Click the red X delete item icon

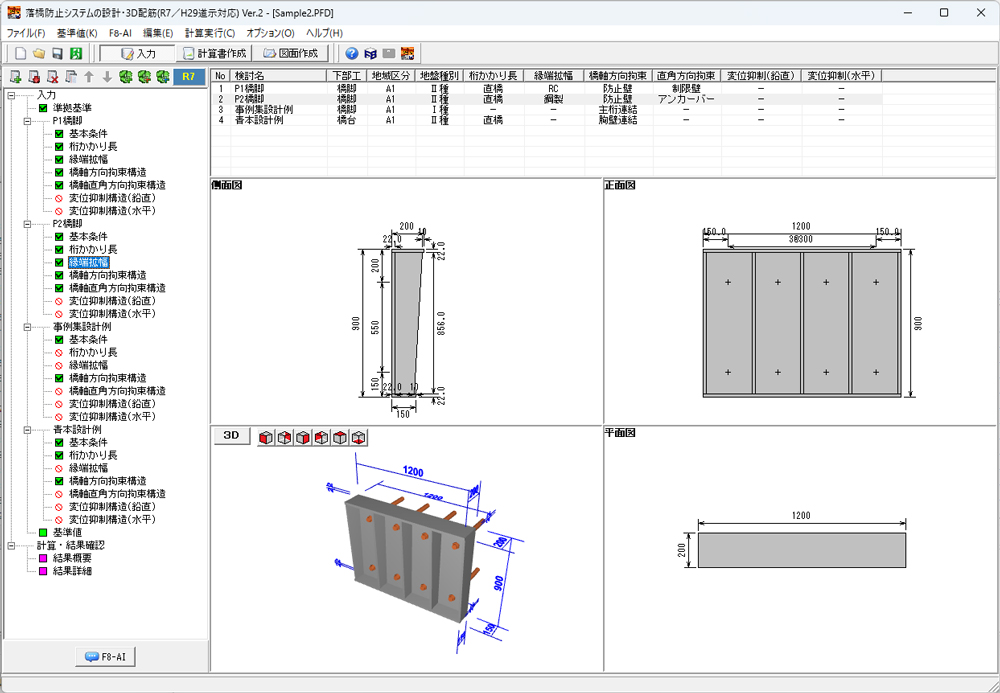(52, 77)
